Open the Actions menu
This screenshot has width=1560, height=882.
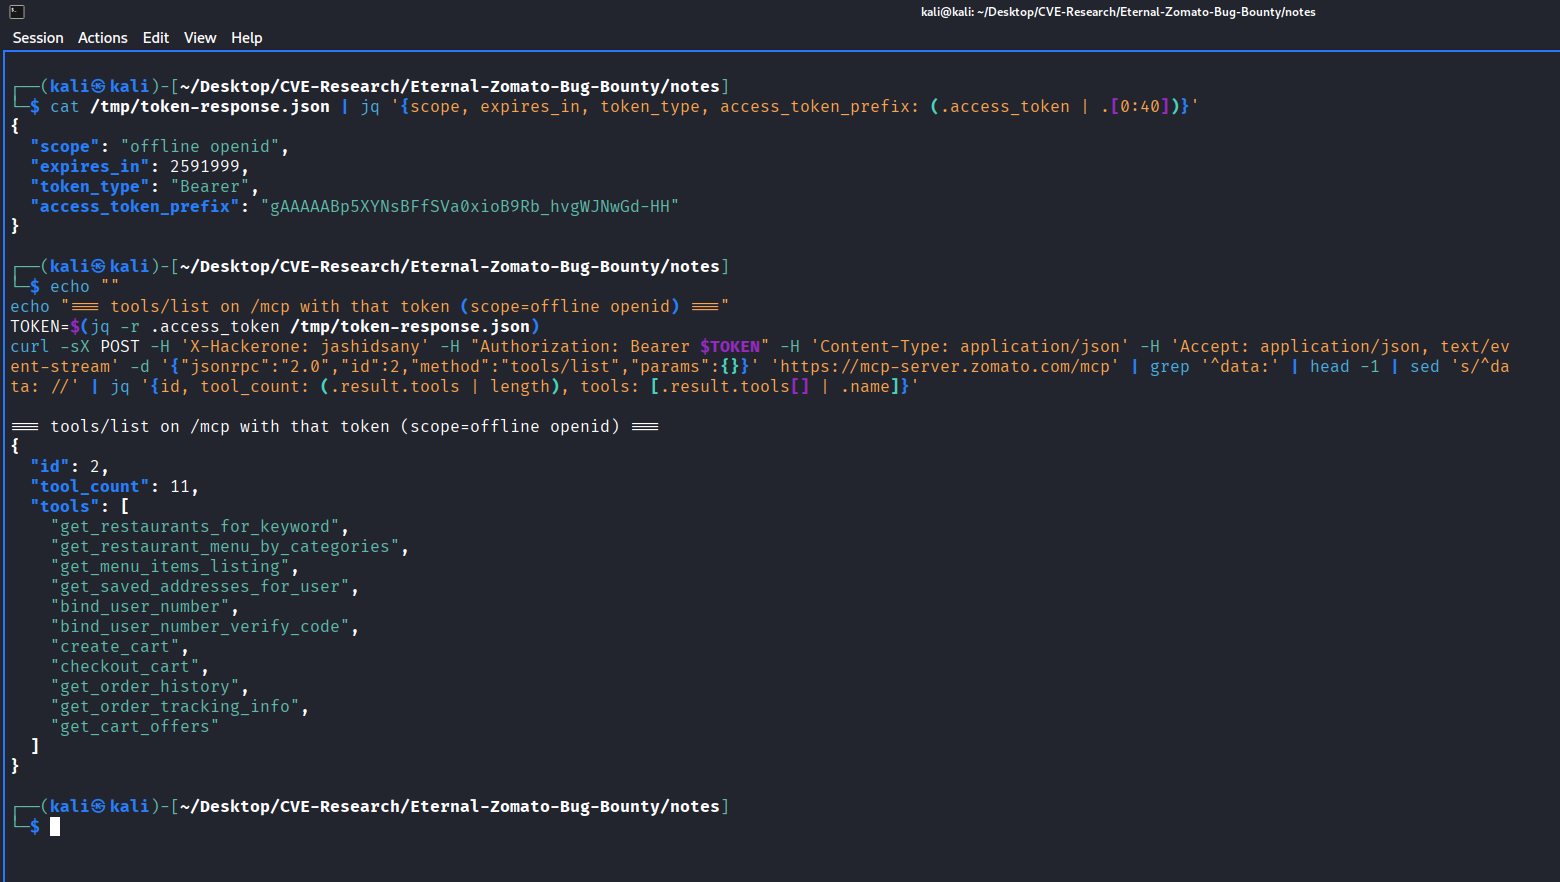pos(102,38)
